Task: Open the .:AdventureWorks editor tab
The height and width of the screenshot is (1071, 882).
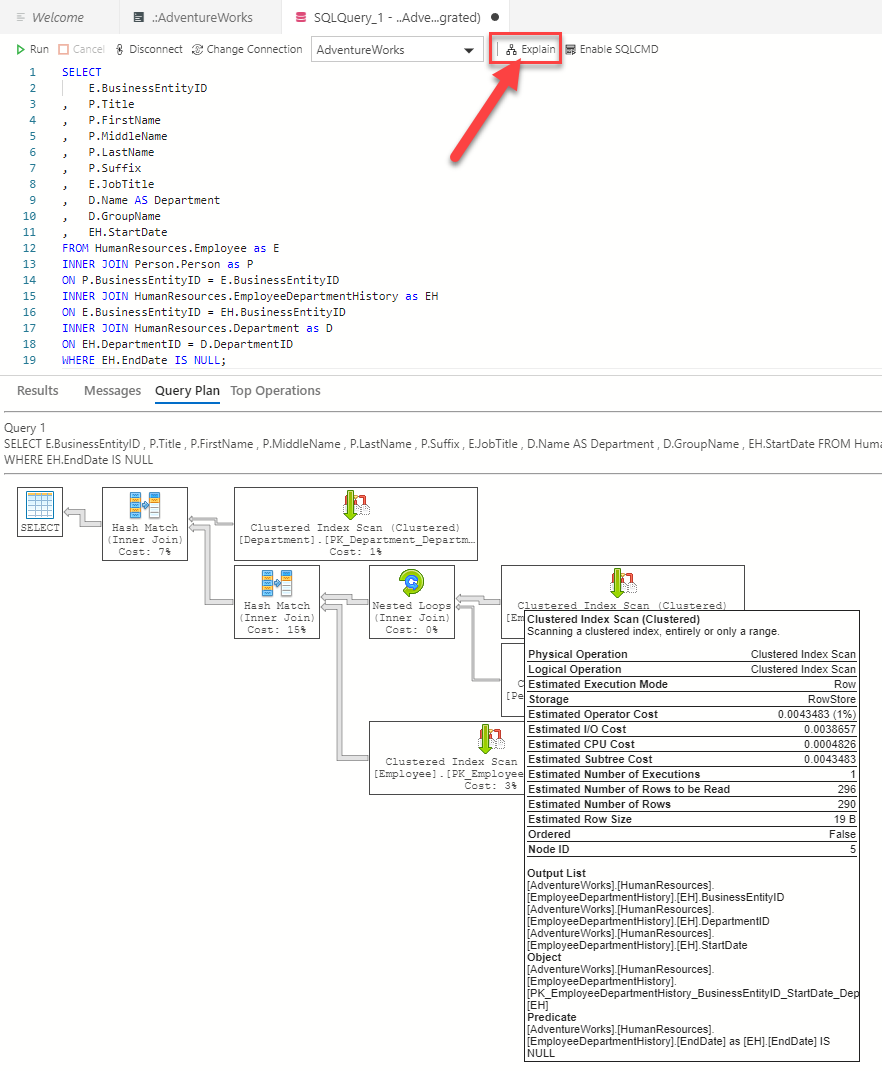Action: (195, 17)
